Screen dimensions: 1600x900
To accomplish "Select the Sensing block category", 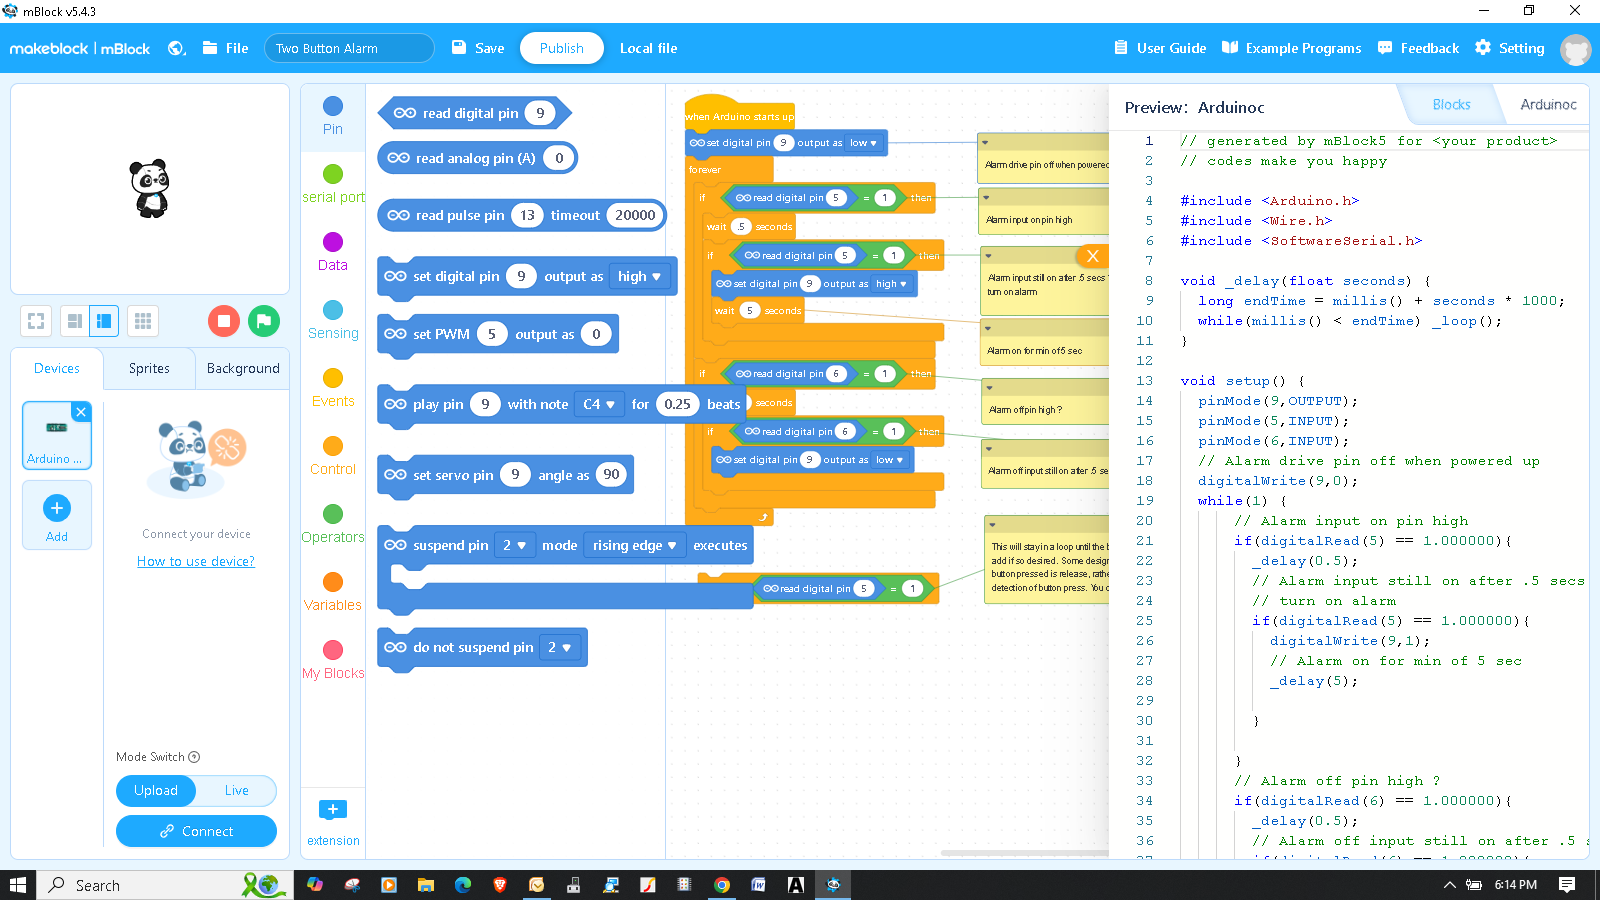I will (333, 320).
